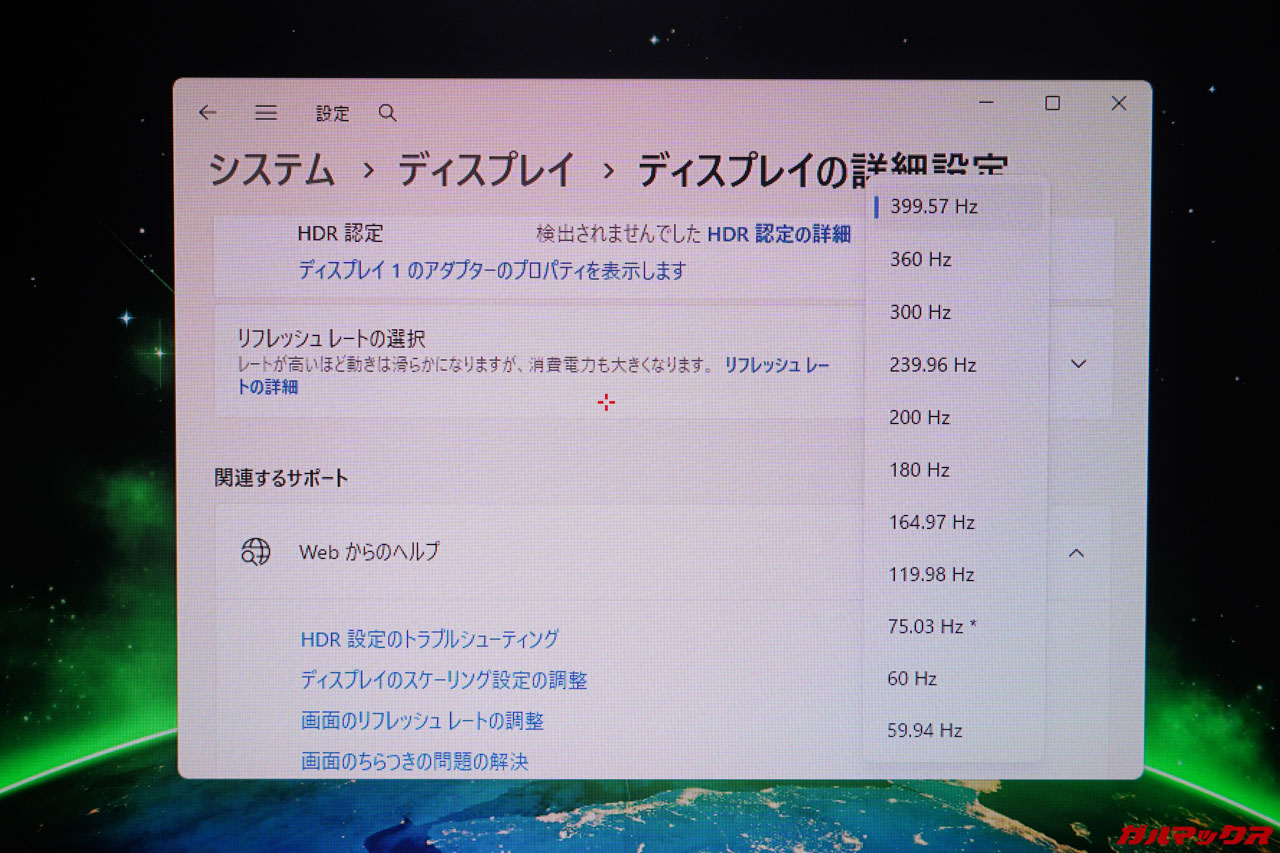Go to システム in the breadcrumb
1280x853 pixels.
(272, 171)
